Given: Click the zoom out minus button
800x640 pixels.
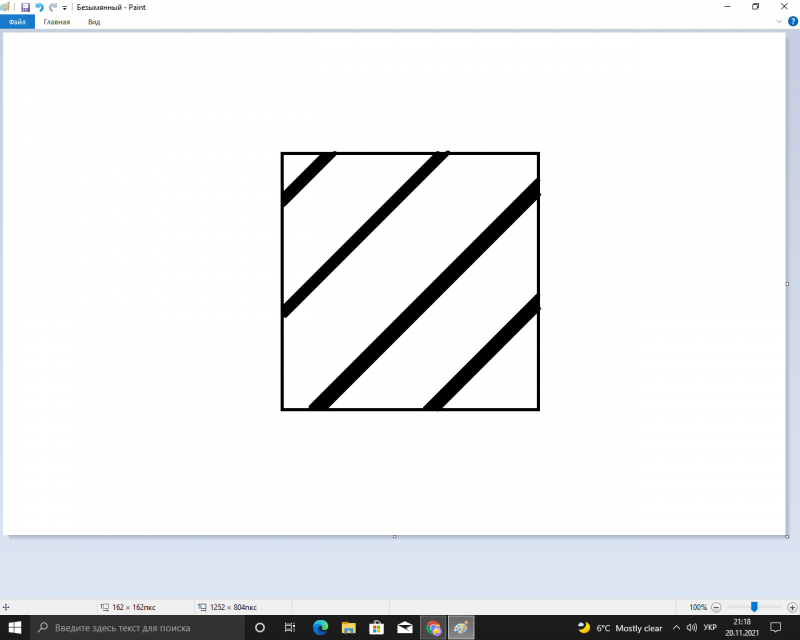Looking at the screenshot, I should 716,607.
